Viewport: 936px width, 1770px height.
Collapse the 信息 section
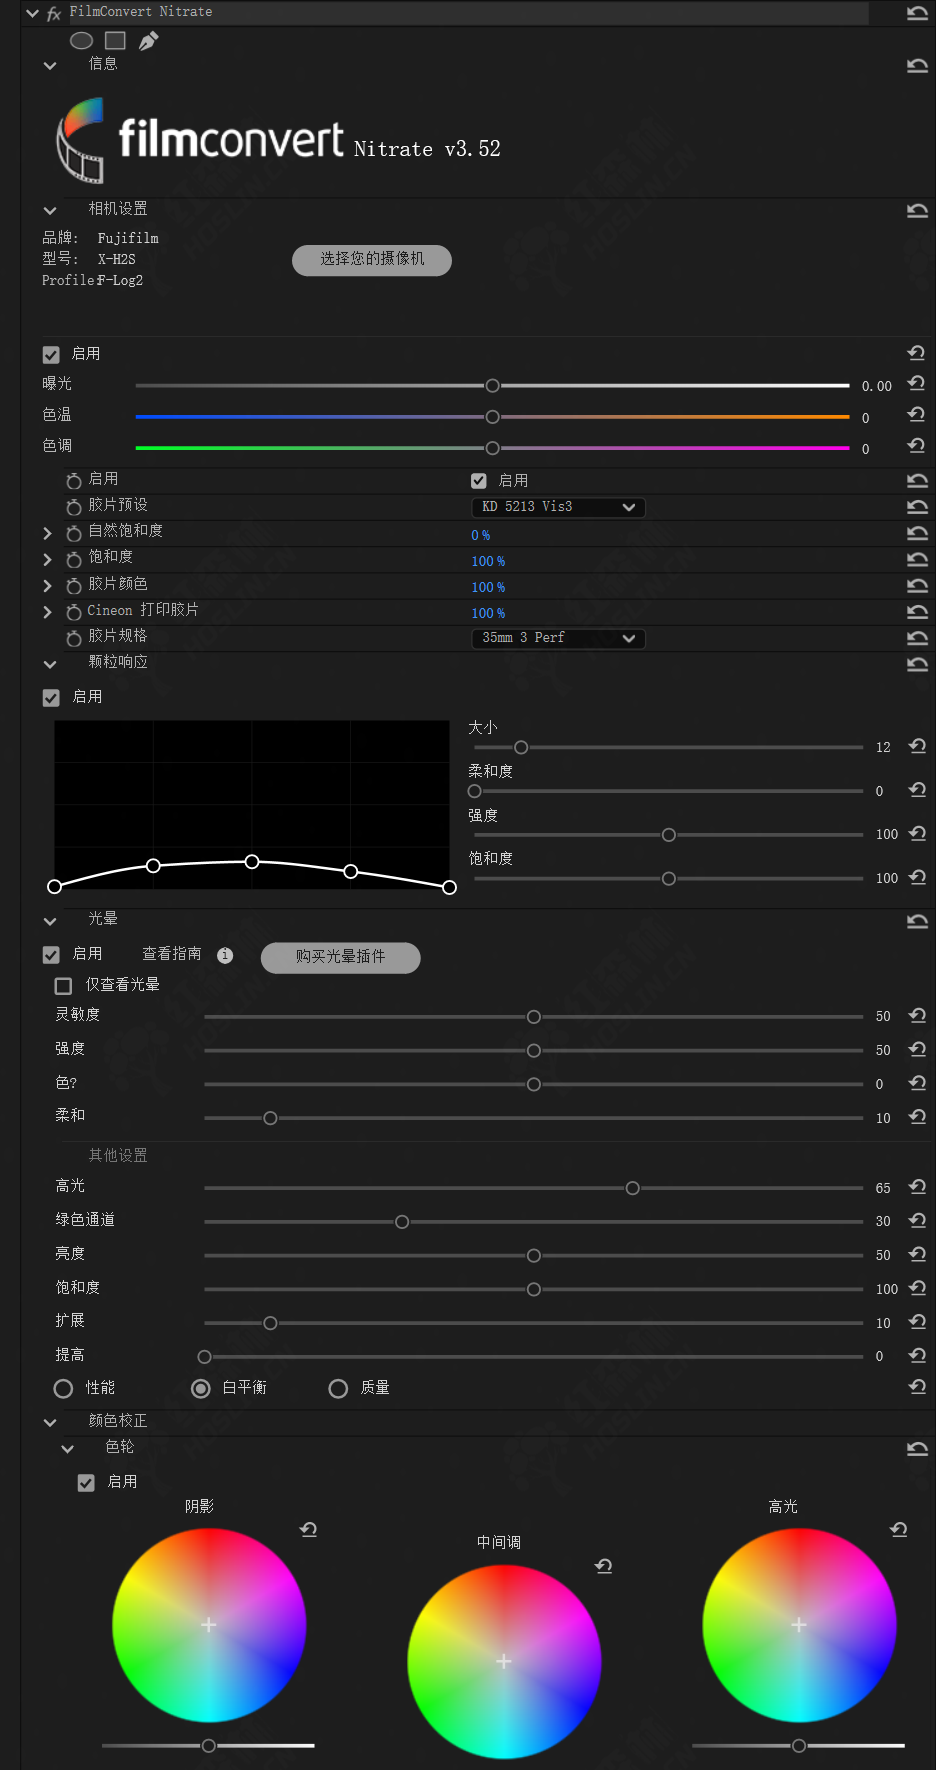pos(50,66)
